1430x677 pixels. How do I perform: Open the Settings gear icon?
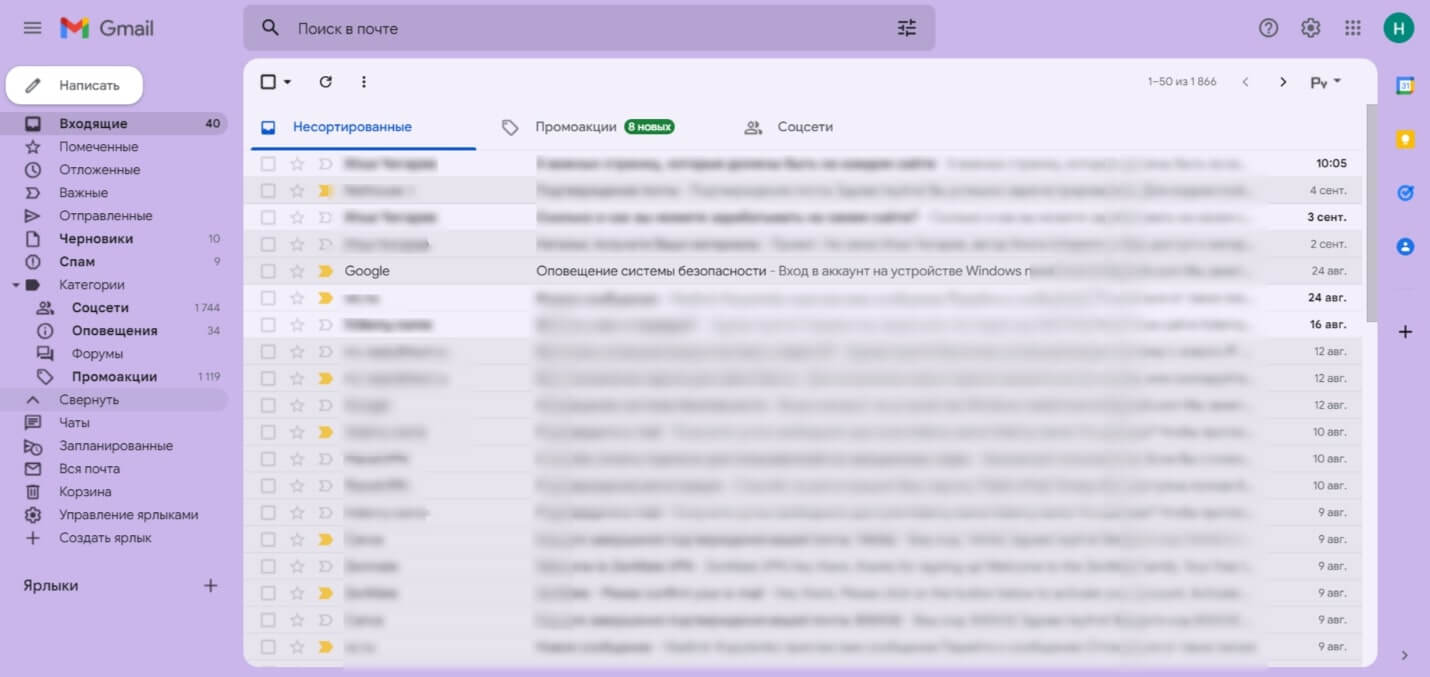(x=1311, y=28)
